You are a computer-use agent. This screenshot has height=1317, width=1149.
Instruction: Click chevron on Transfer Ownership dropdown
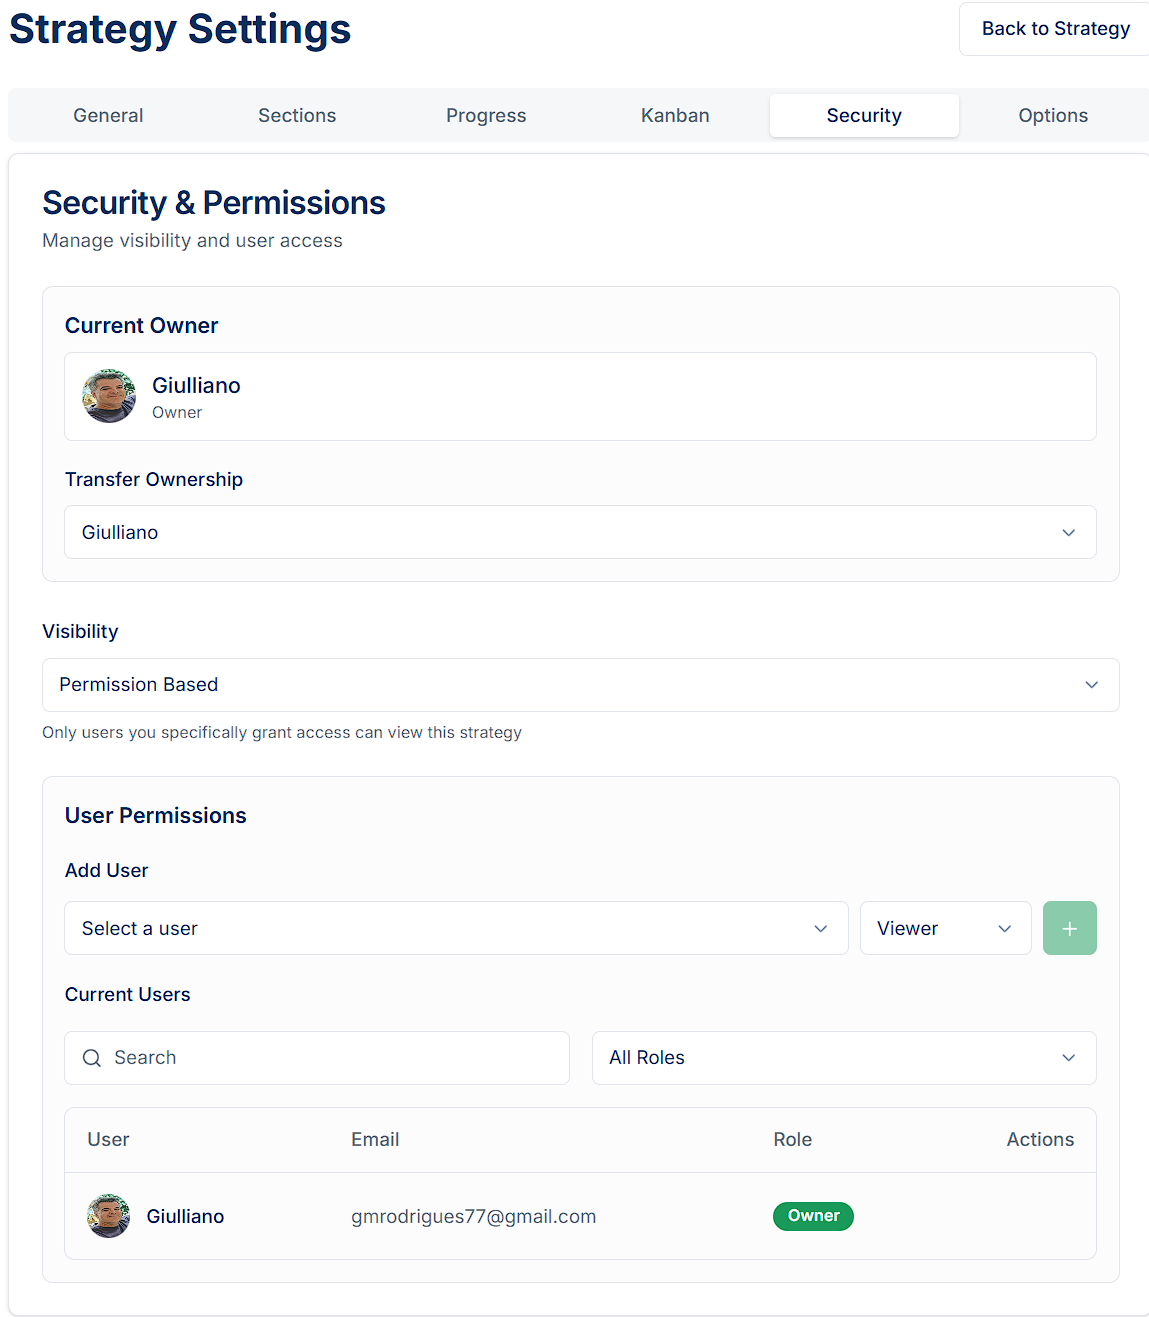1069,533
